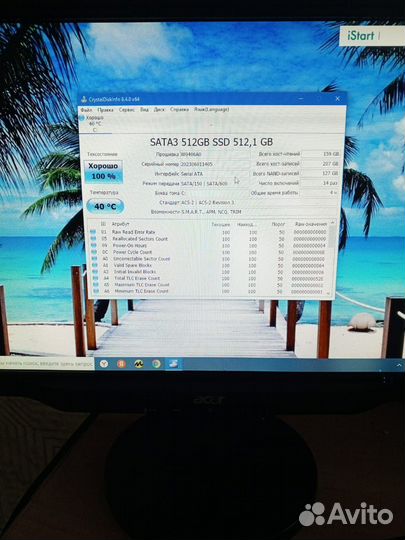
Task: Open the Язык(Language) menu
Action: click(211, 109)
